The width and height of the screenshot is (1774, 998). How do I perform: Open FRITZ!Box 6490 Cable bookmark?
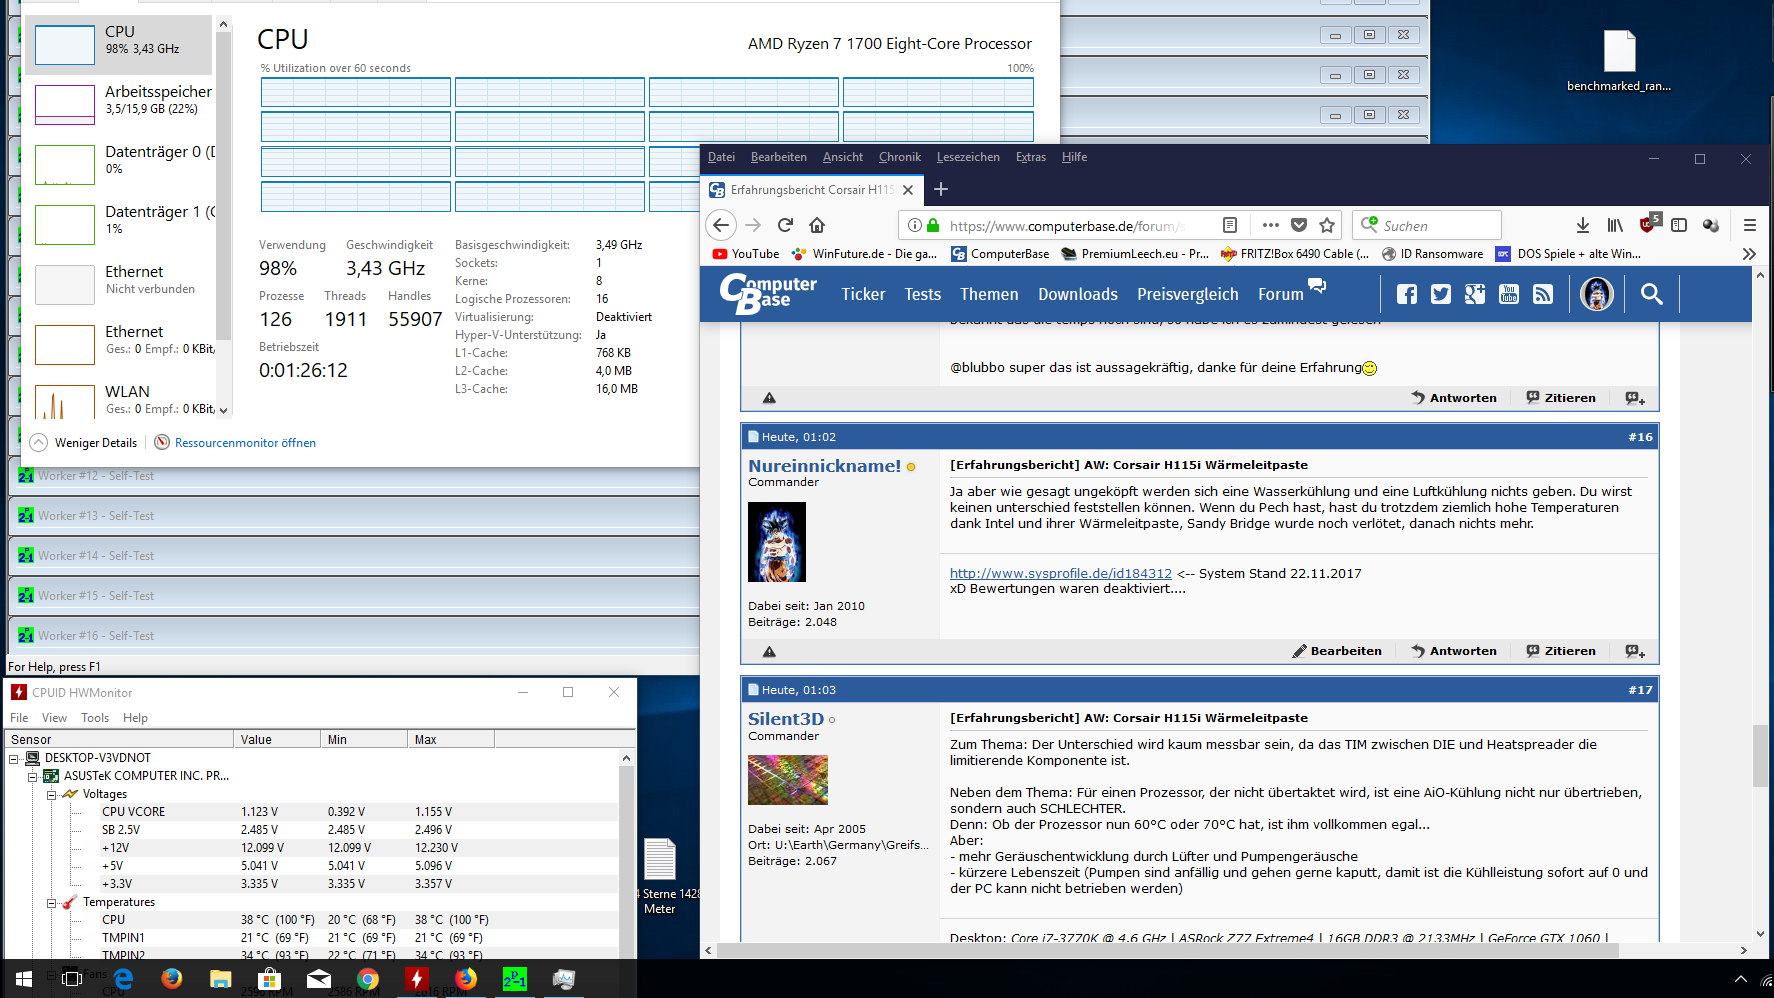1295,254
